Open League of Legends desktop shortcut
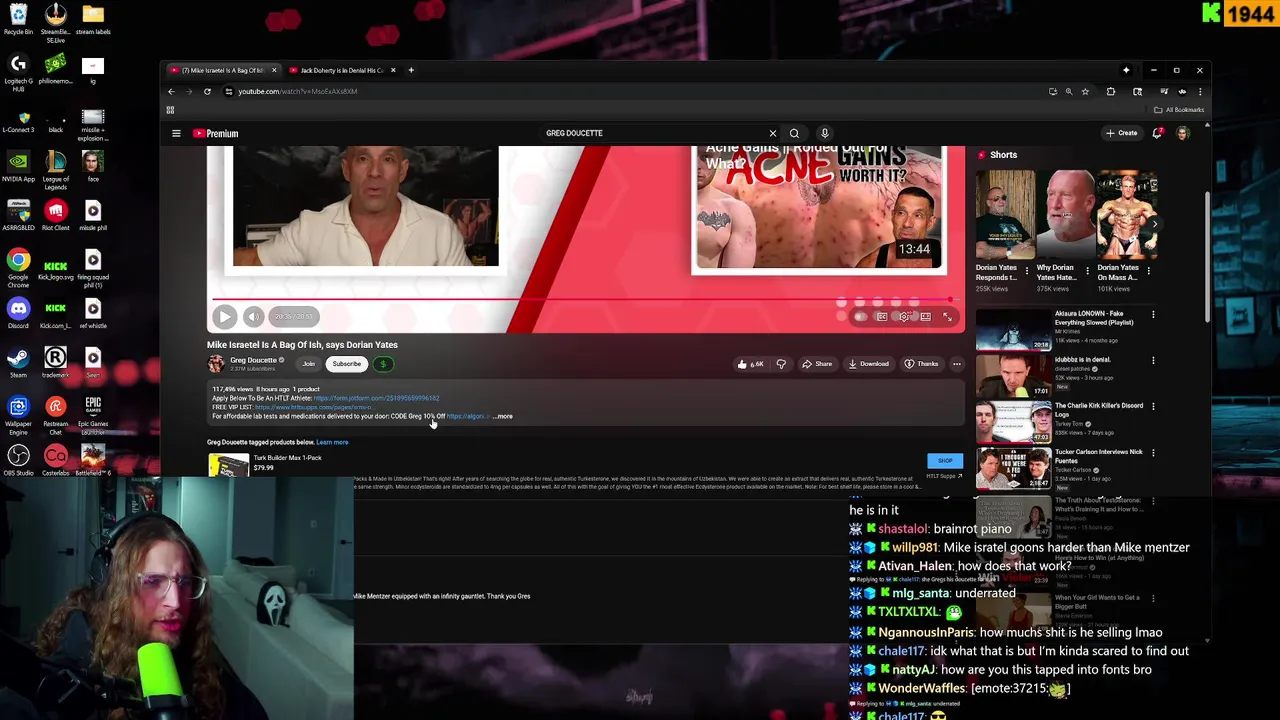This screenshot has width=1280, height=720. (55, 168)
